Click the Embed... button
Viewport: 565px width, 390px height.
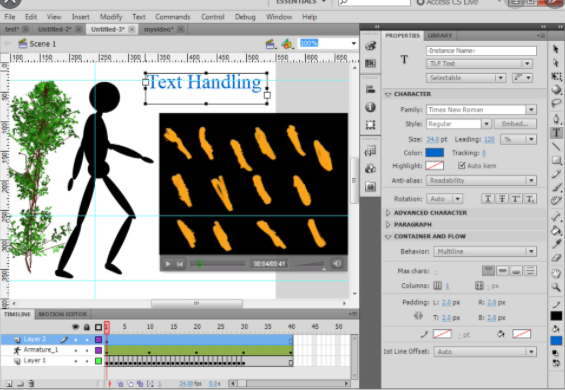pos(515,124)
